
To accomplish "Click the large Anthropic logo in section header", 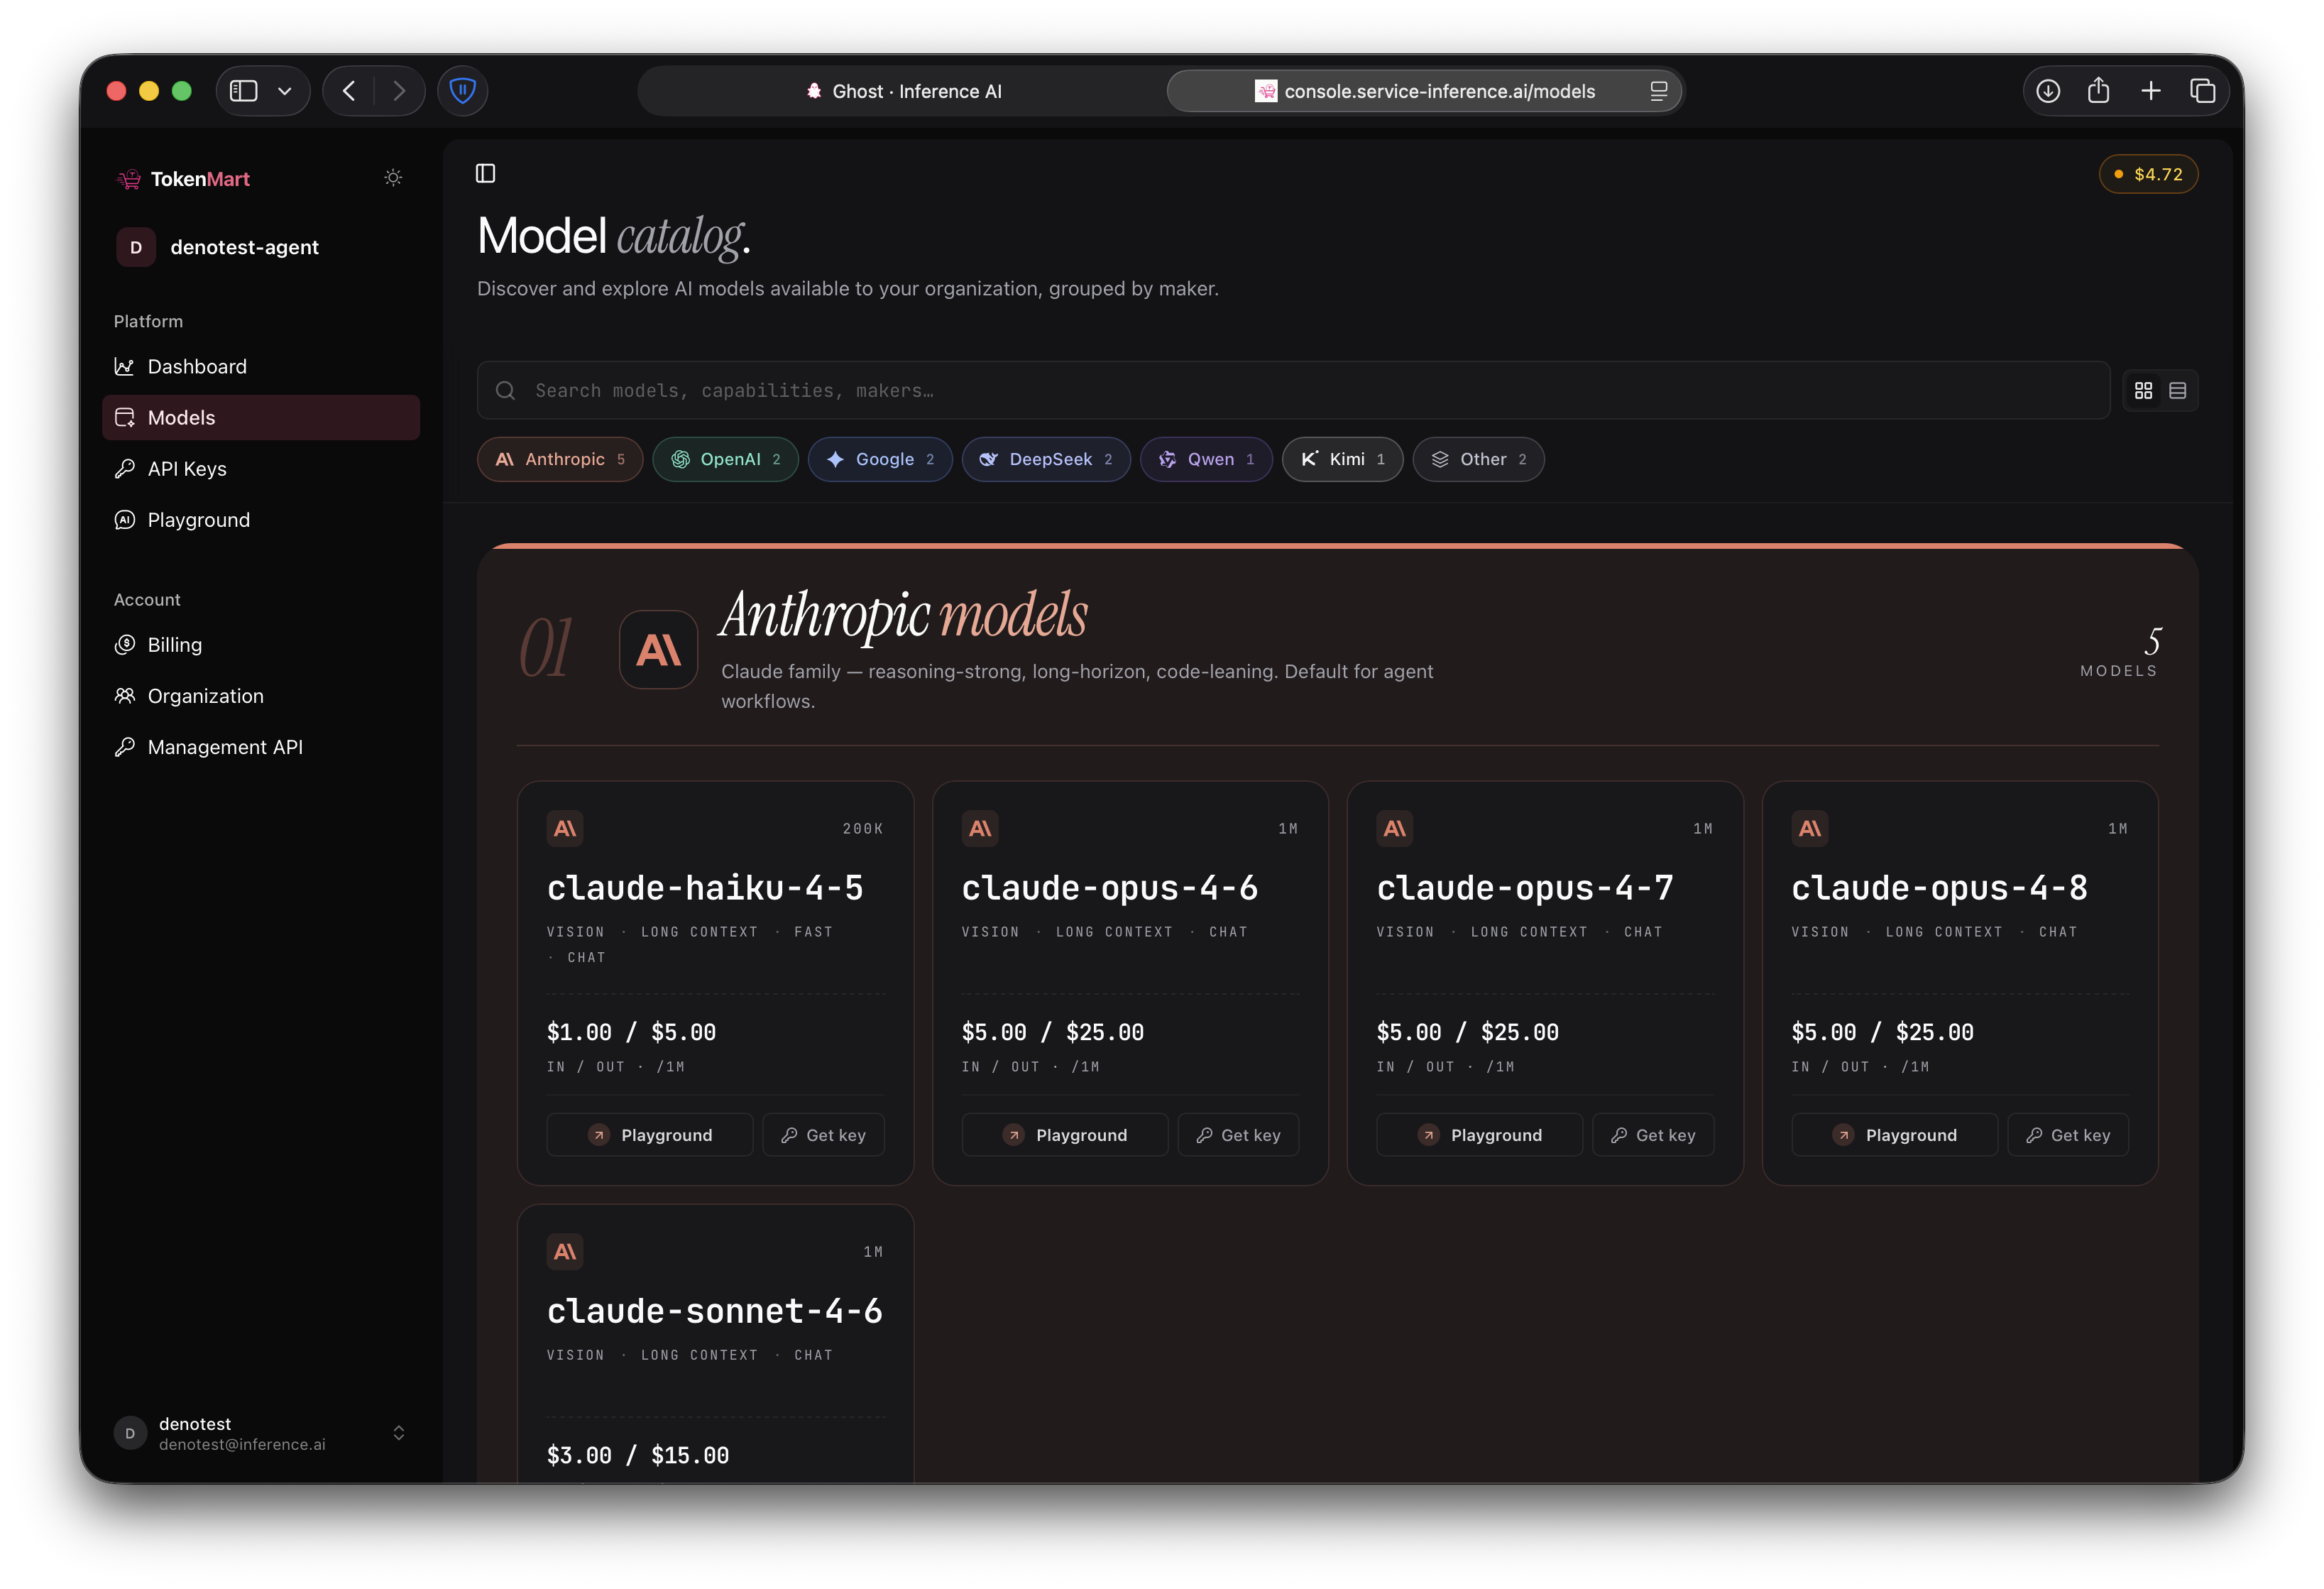I will tap(659, 650).
